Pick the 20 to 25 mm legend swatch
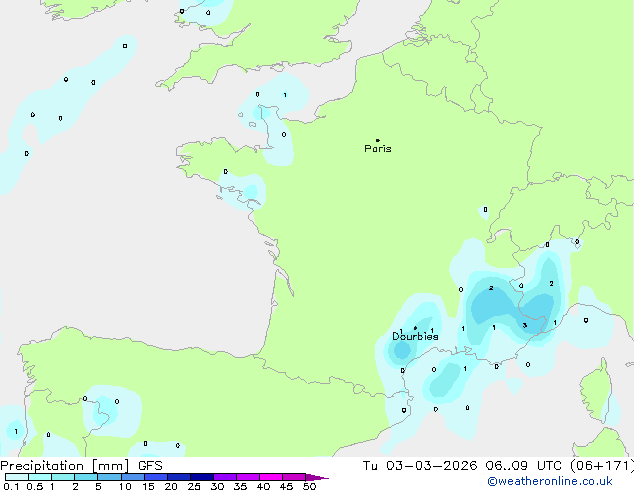This screenshot has height=490, width=634. coord(178,477)
